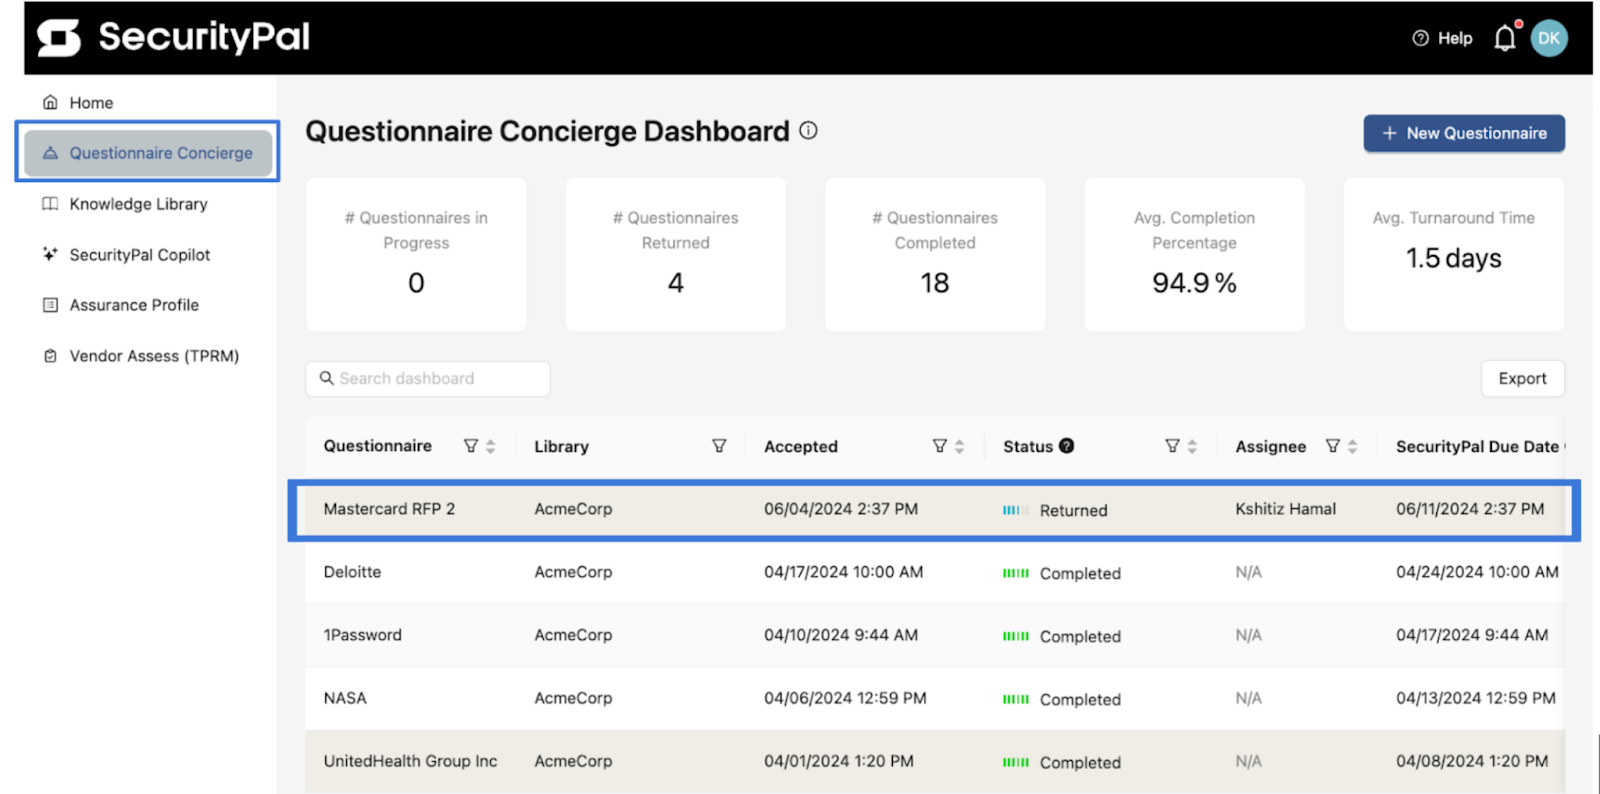Open the Deloitte questionnaire row
Viewport: 1600px width, 794px height.
(934, 572)
